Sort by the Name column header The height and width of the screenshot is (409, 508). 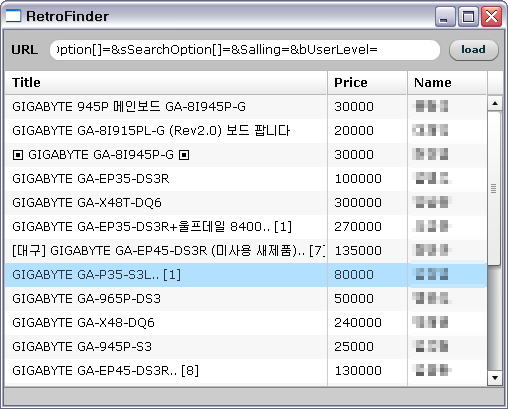tap(447, 82)
